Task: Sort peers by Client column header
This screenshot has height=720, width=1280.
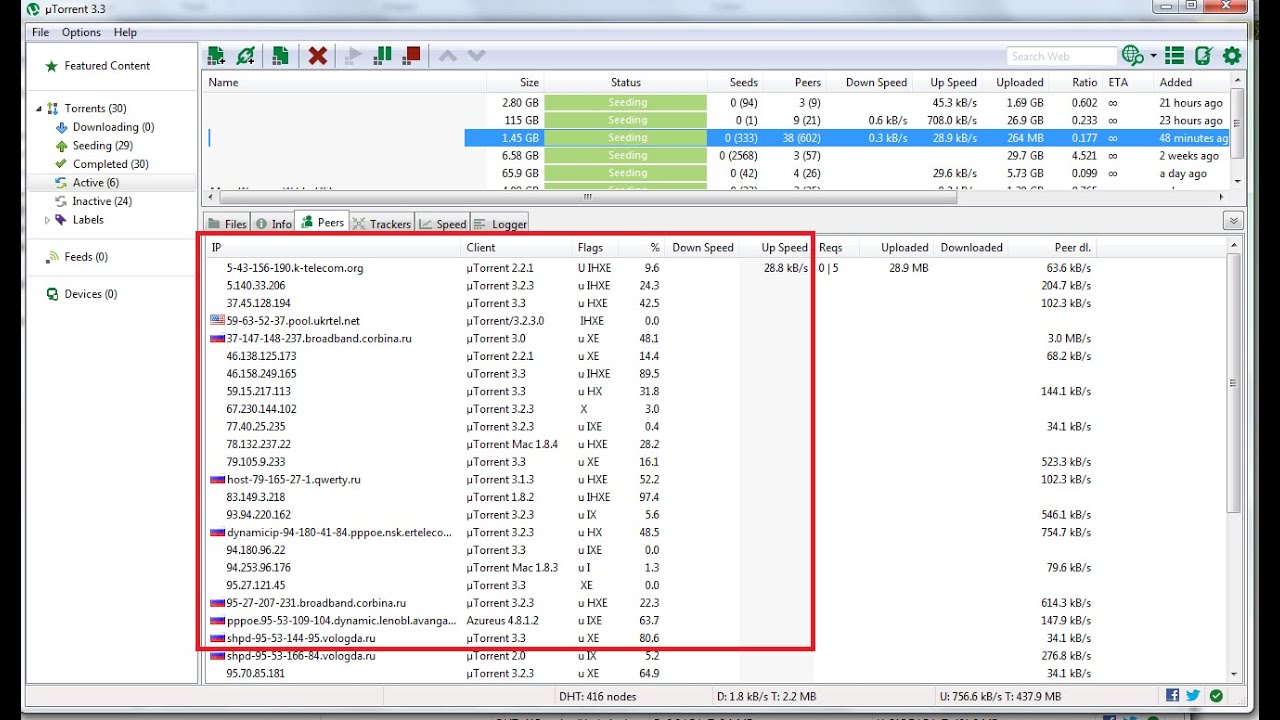Action: (517, 248)
